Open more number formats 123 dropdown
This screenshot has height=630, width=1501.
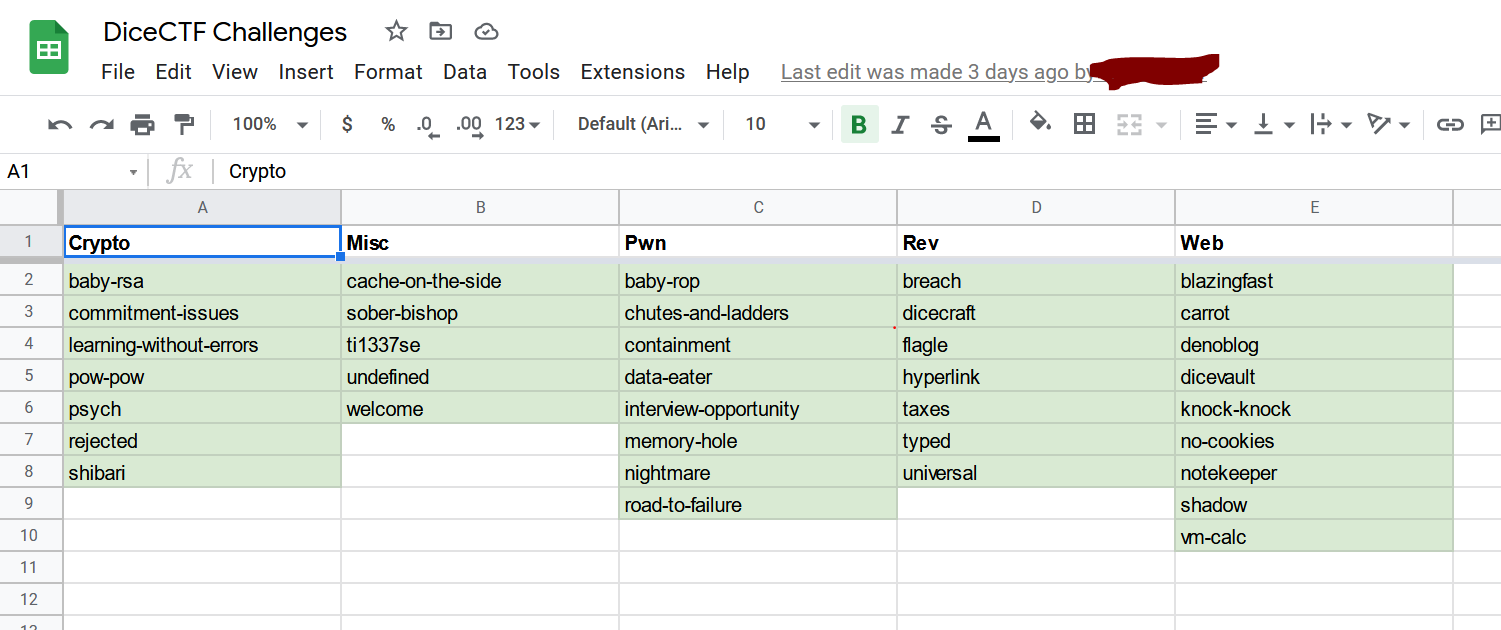517,124
